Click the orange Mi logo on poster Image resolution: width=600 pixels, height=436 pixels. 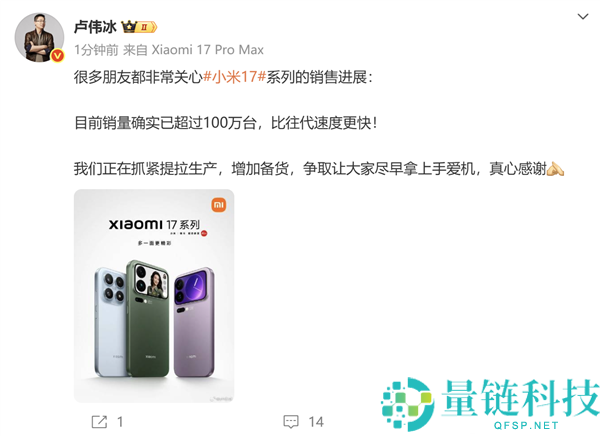tap(219, 205)
